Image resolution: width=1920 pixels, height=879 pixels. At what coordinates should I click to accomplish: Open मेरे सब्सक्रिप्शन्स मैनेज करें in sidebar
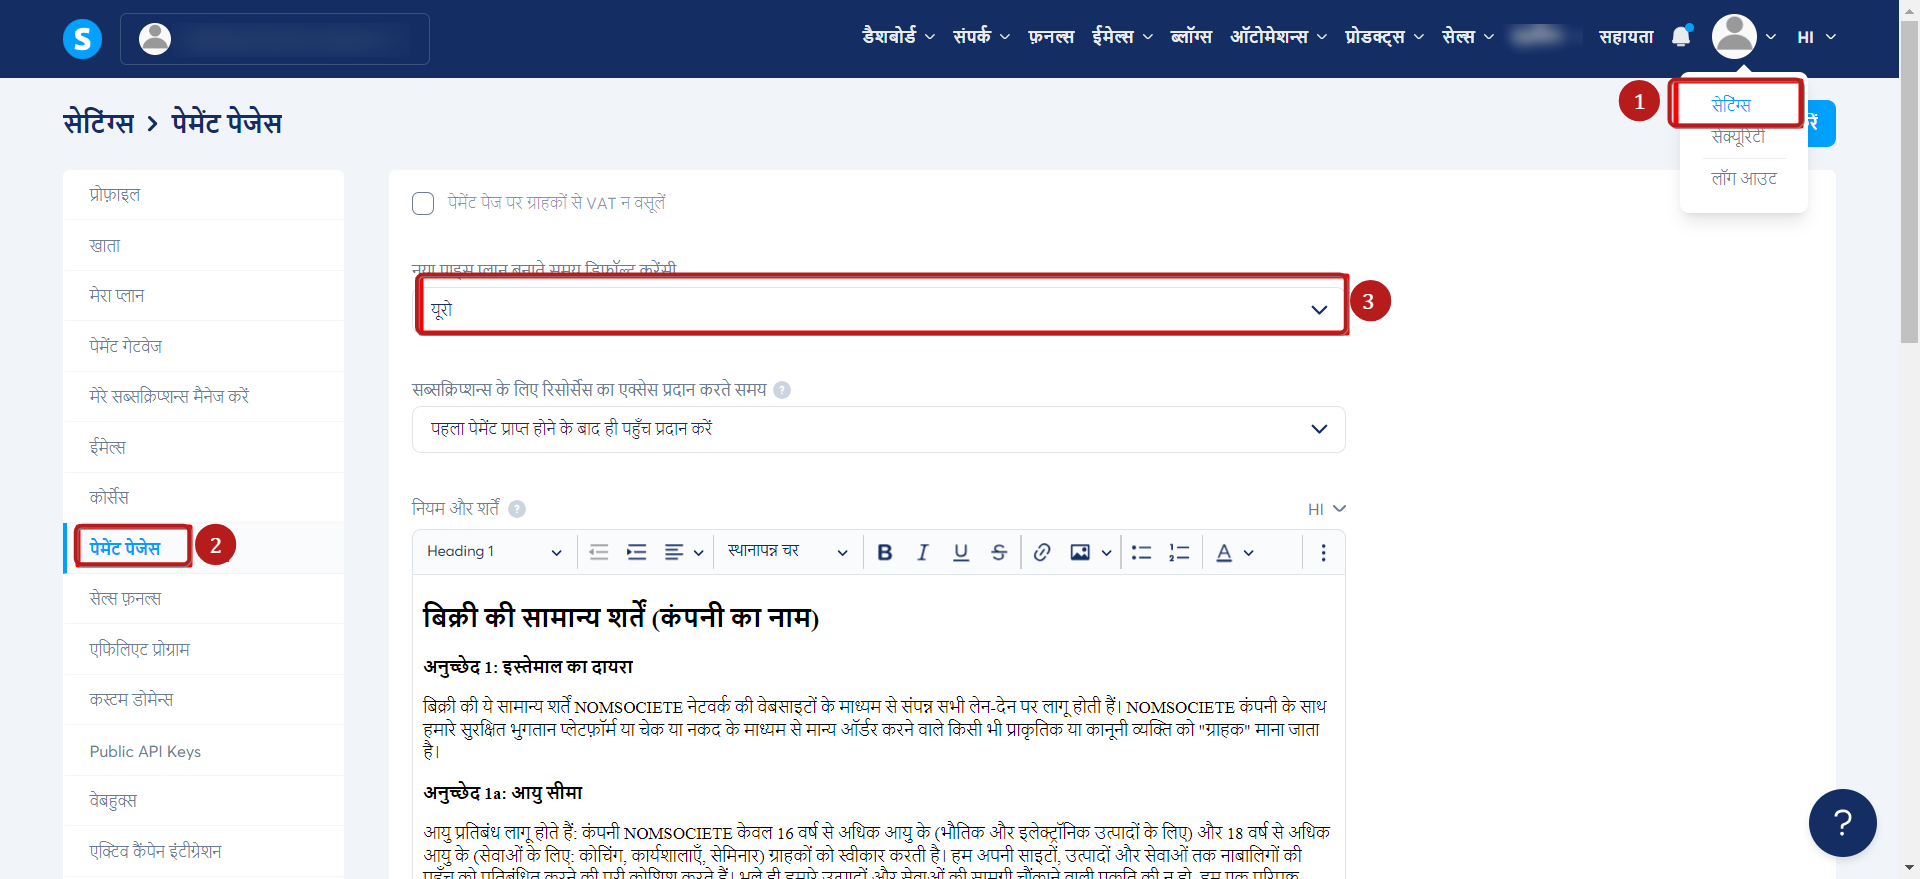pos(204,397)
